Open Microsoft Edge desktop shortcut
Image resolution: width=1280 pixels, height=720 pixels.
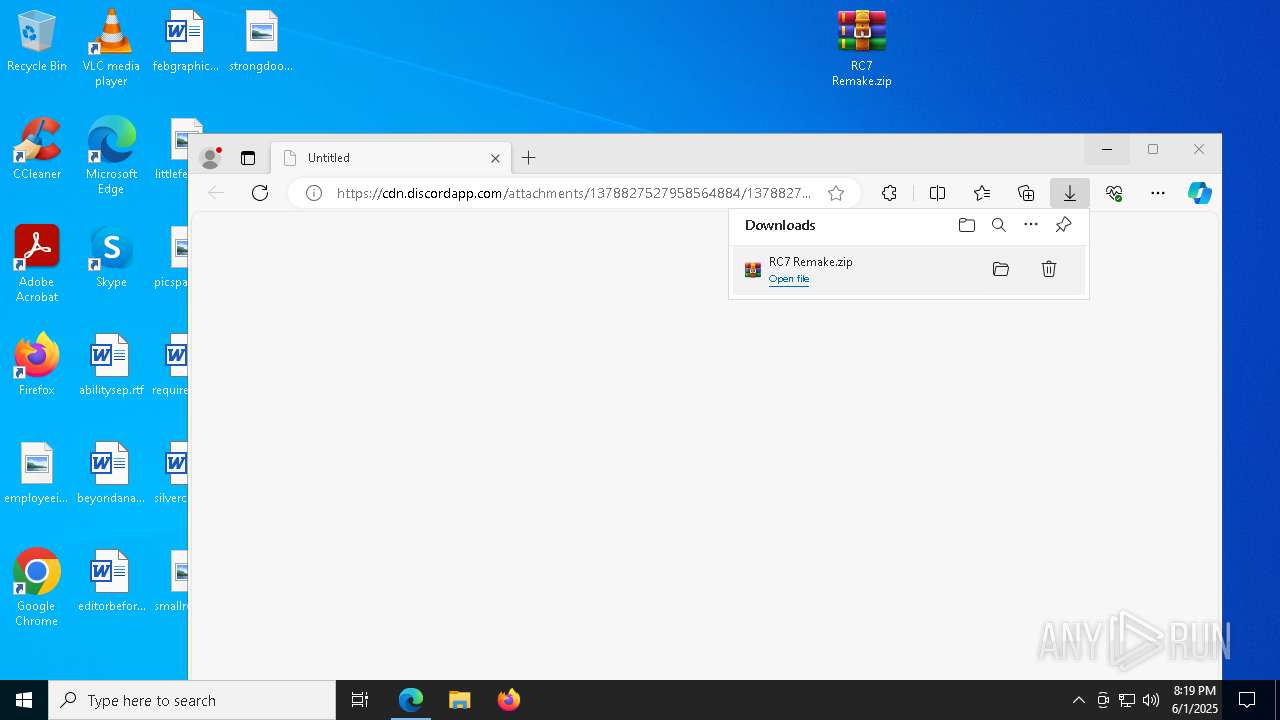111,156
